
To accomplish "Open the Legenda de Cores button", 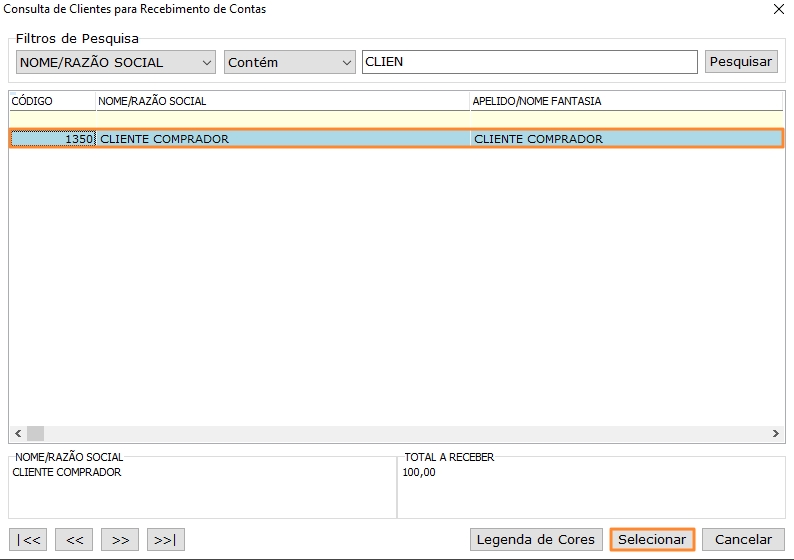I will 536,540.
